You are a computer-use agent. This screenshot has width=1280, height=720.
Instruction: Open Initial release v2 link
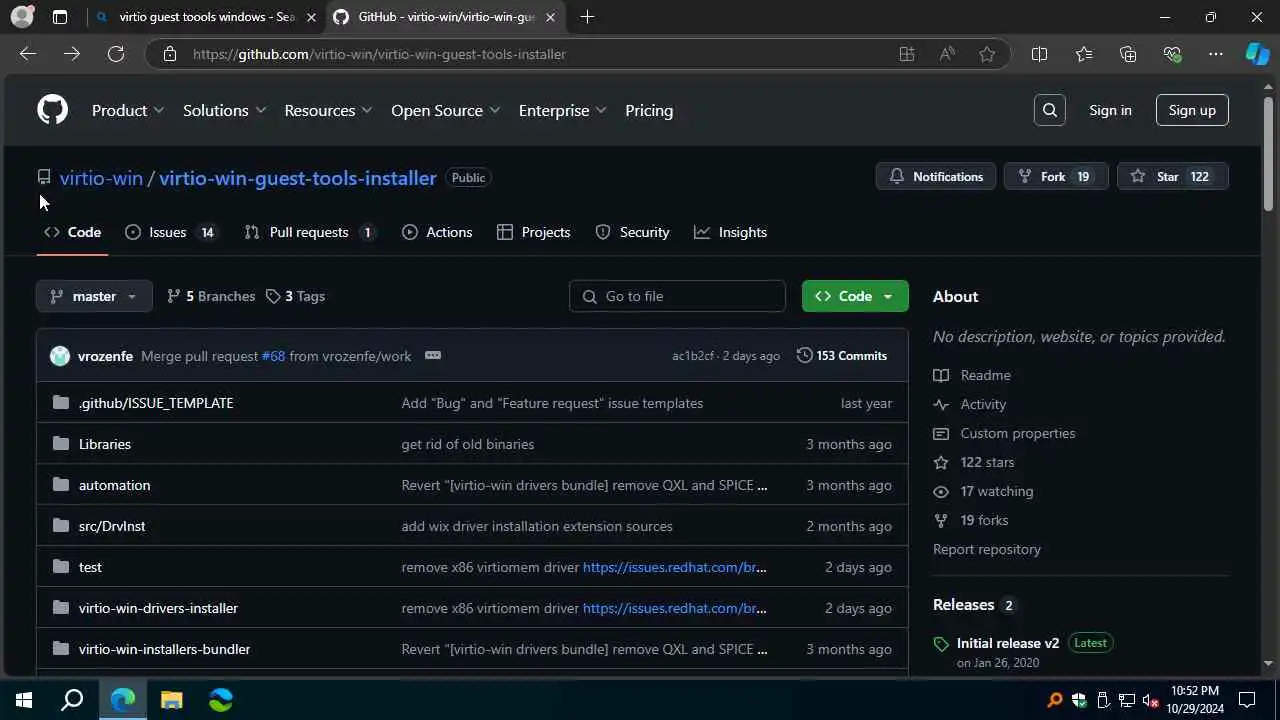[1007, 643]
